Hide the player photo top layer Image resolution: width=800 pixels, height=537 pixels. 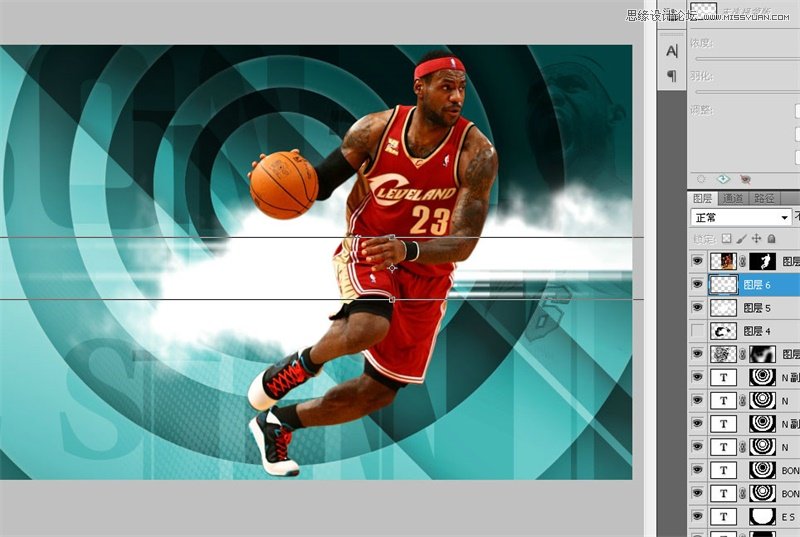pos(697,261)
